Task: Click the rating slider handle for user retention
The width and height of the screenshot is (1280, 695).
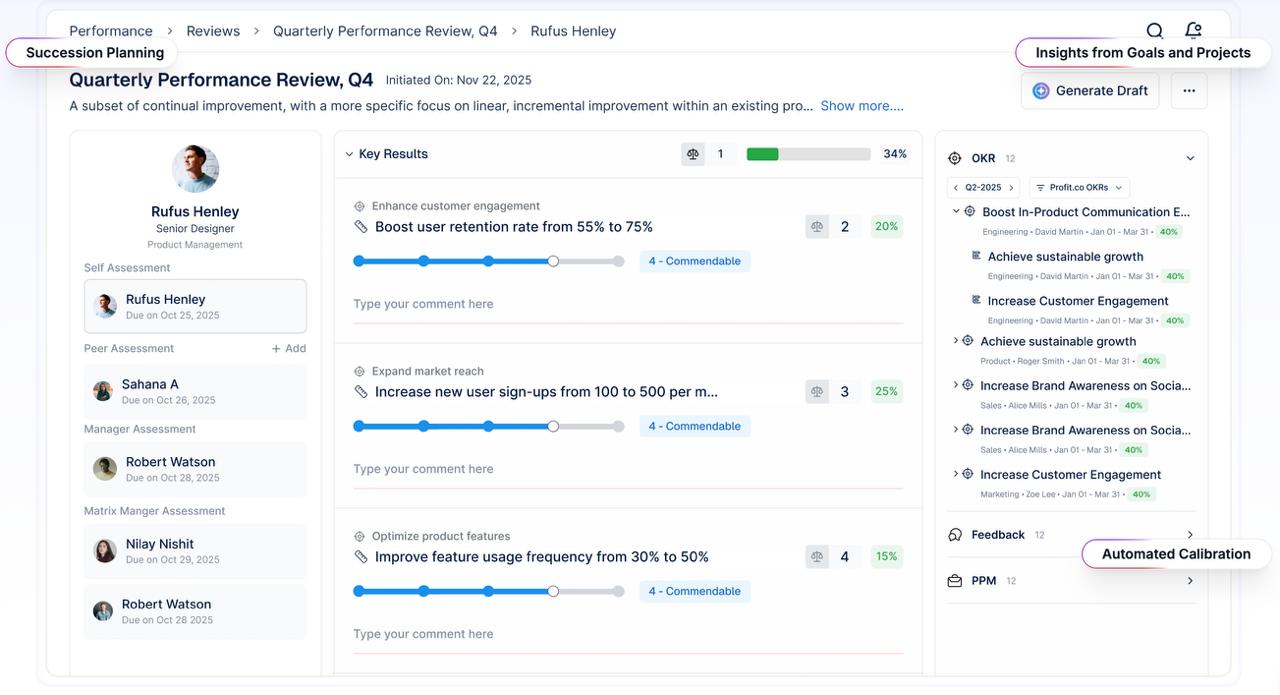Action: click(553, 261)
